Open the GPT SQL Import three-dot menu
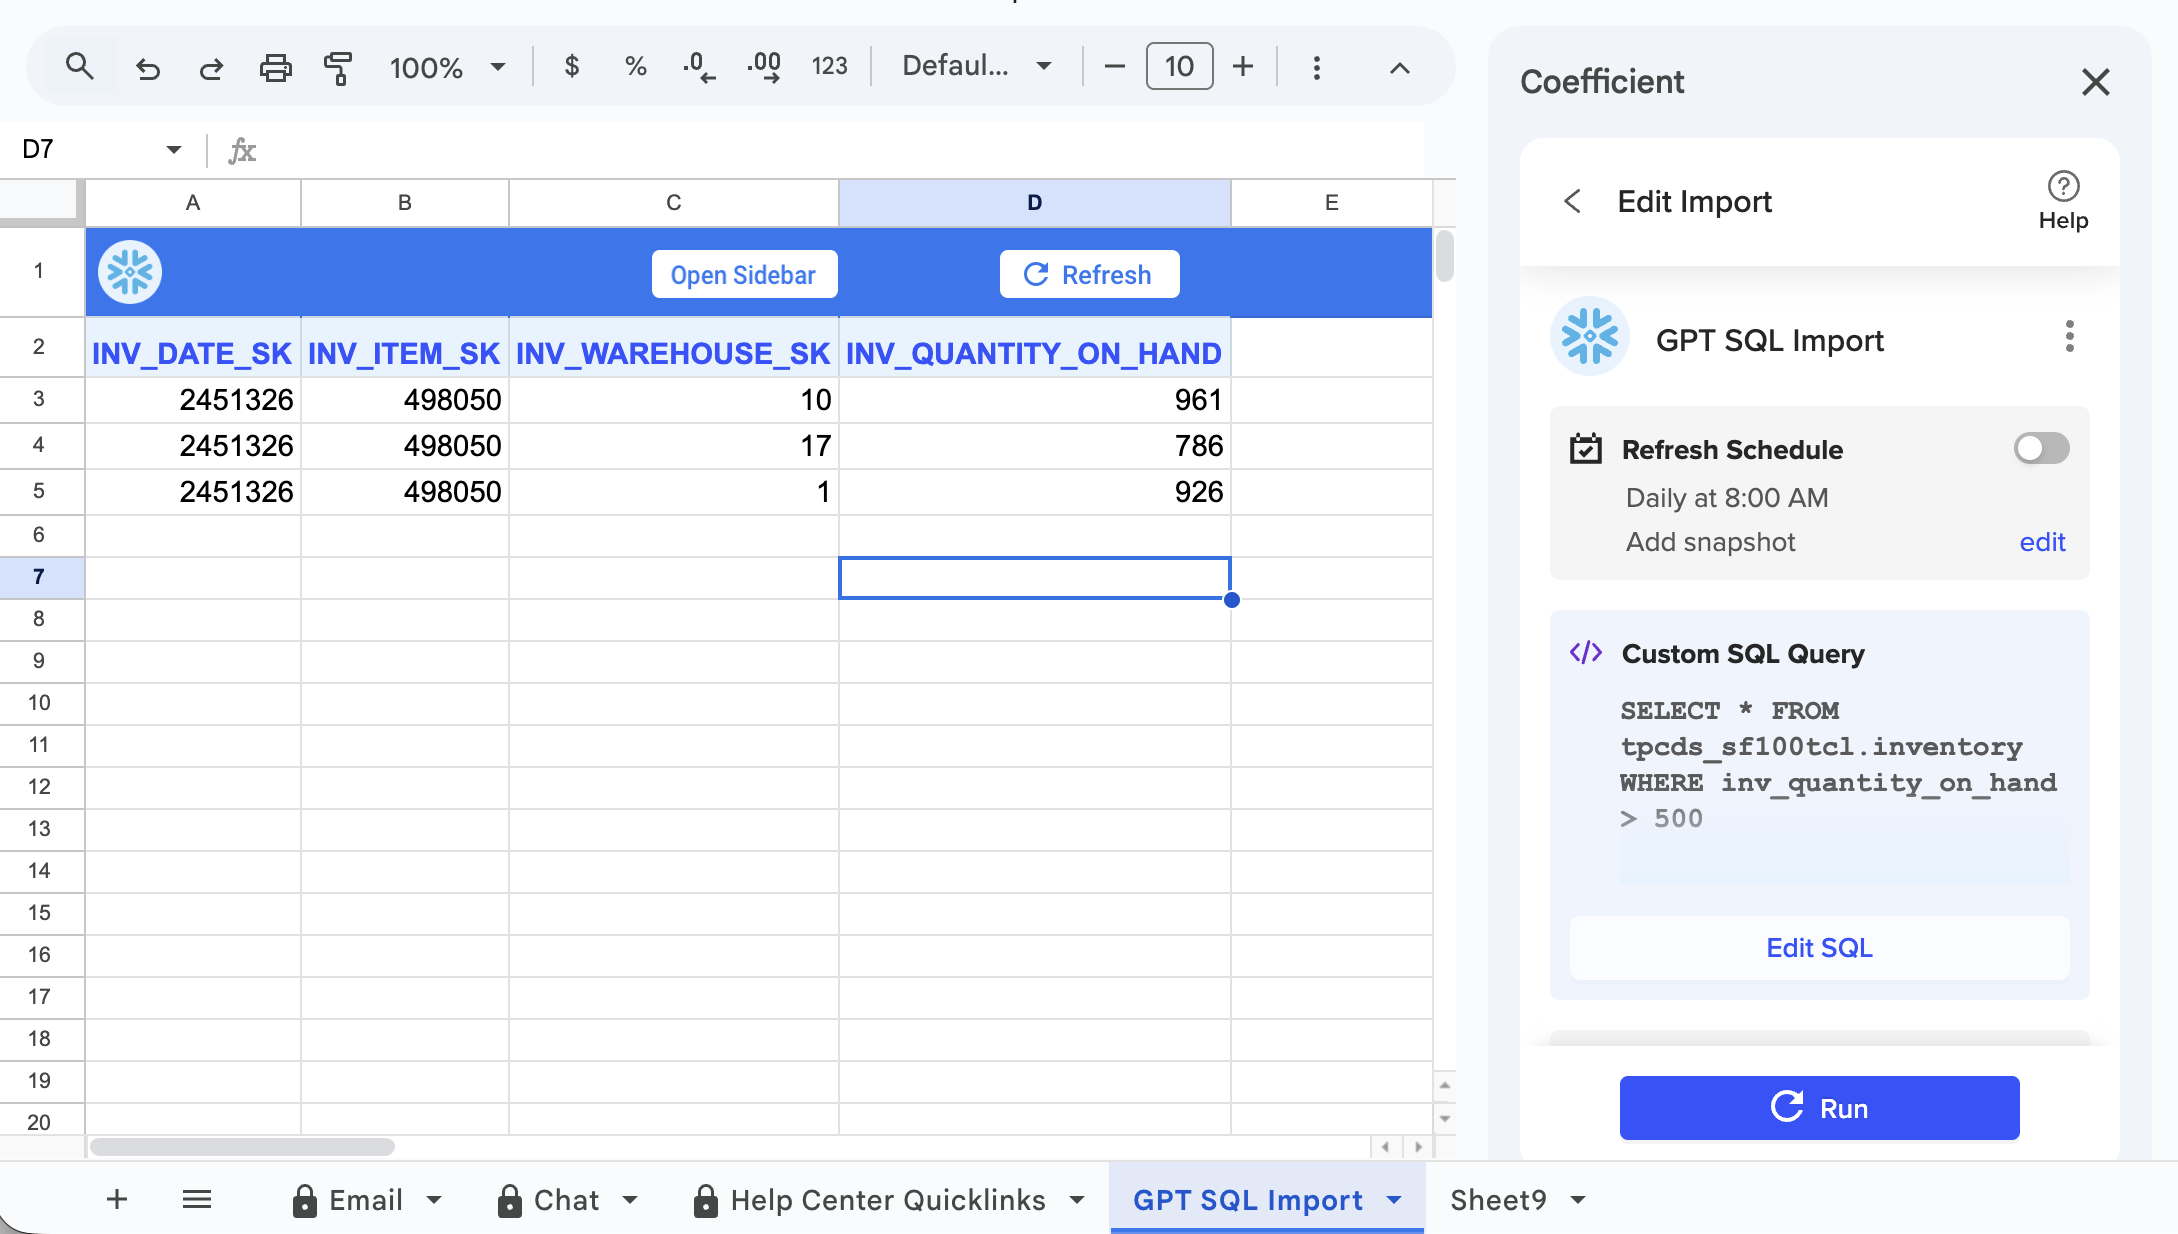The height and width of the screenshot is (1234, 2178). 2069,337
